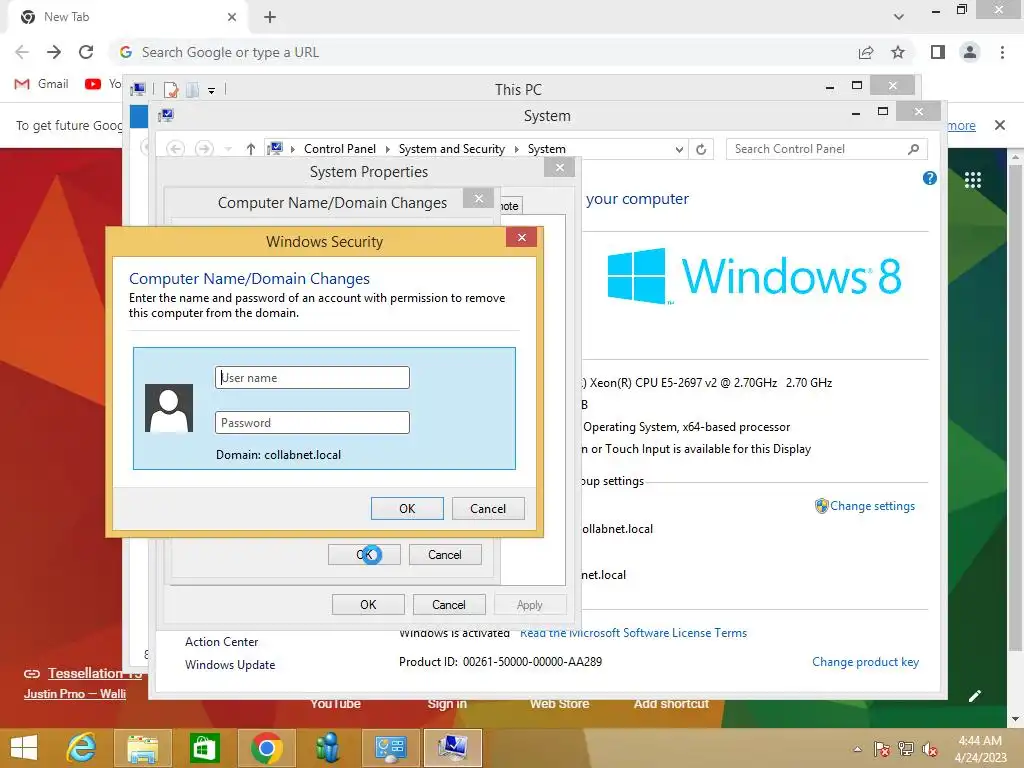The image size is (1024, 768).
Task: Toggle Chrome side panel icon
Action: pyautogui.click(x=938, y=52)
